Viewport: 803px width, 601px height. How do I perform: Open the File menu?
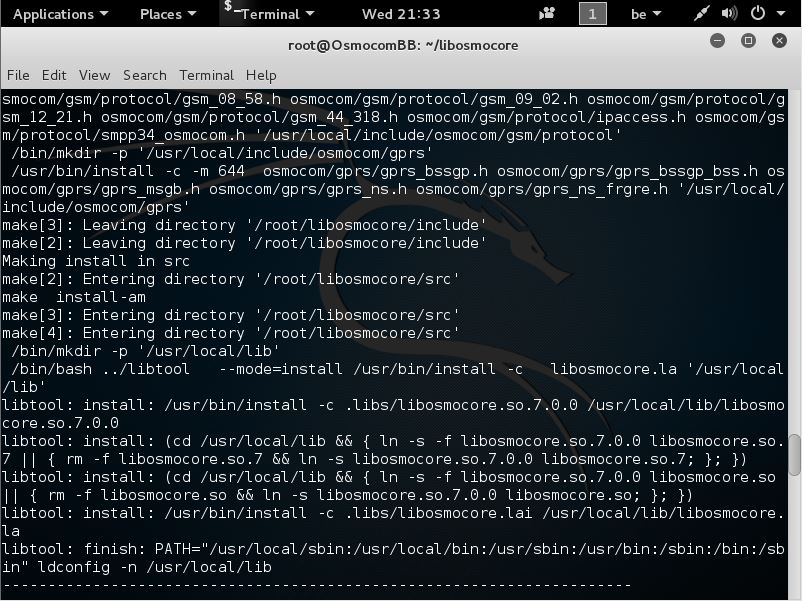[x=18, y=75]
